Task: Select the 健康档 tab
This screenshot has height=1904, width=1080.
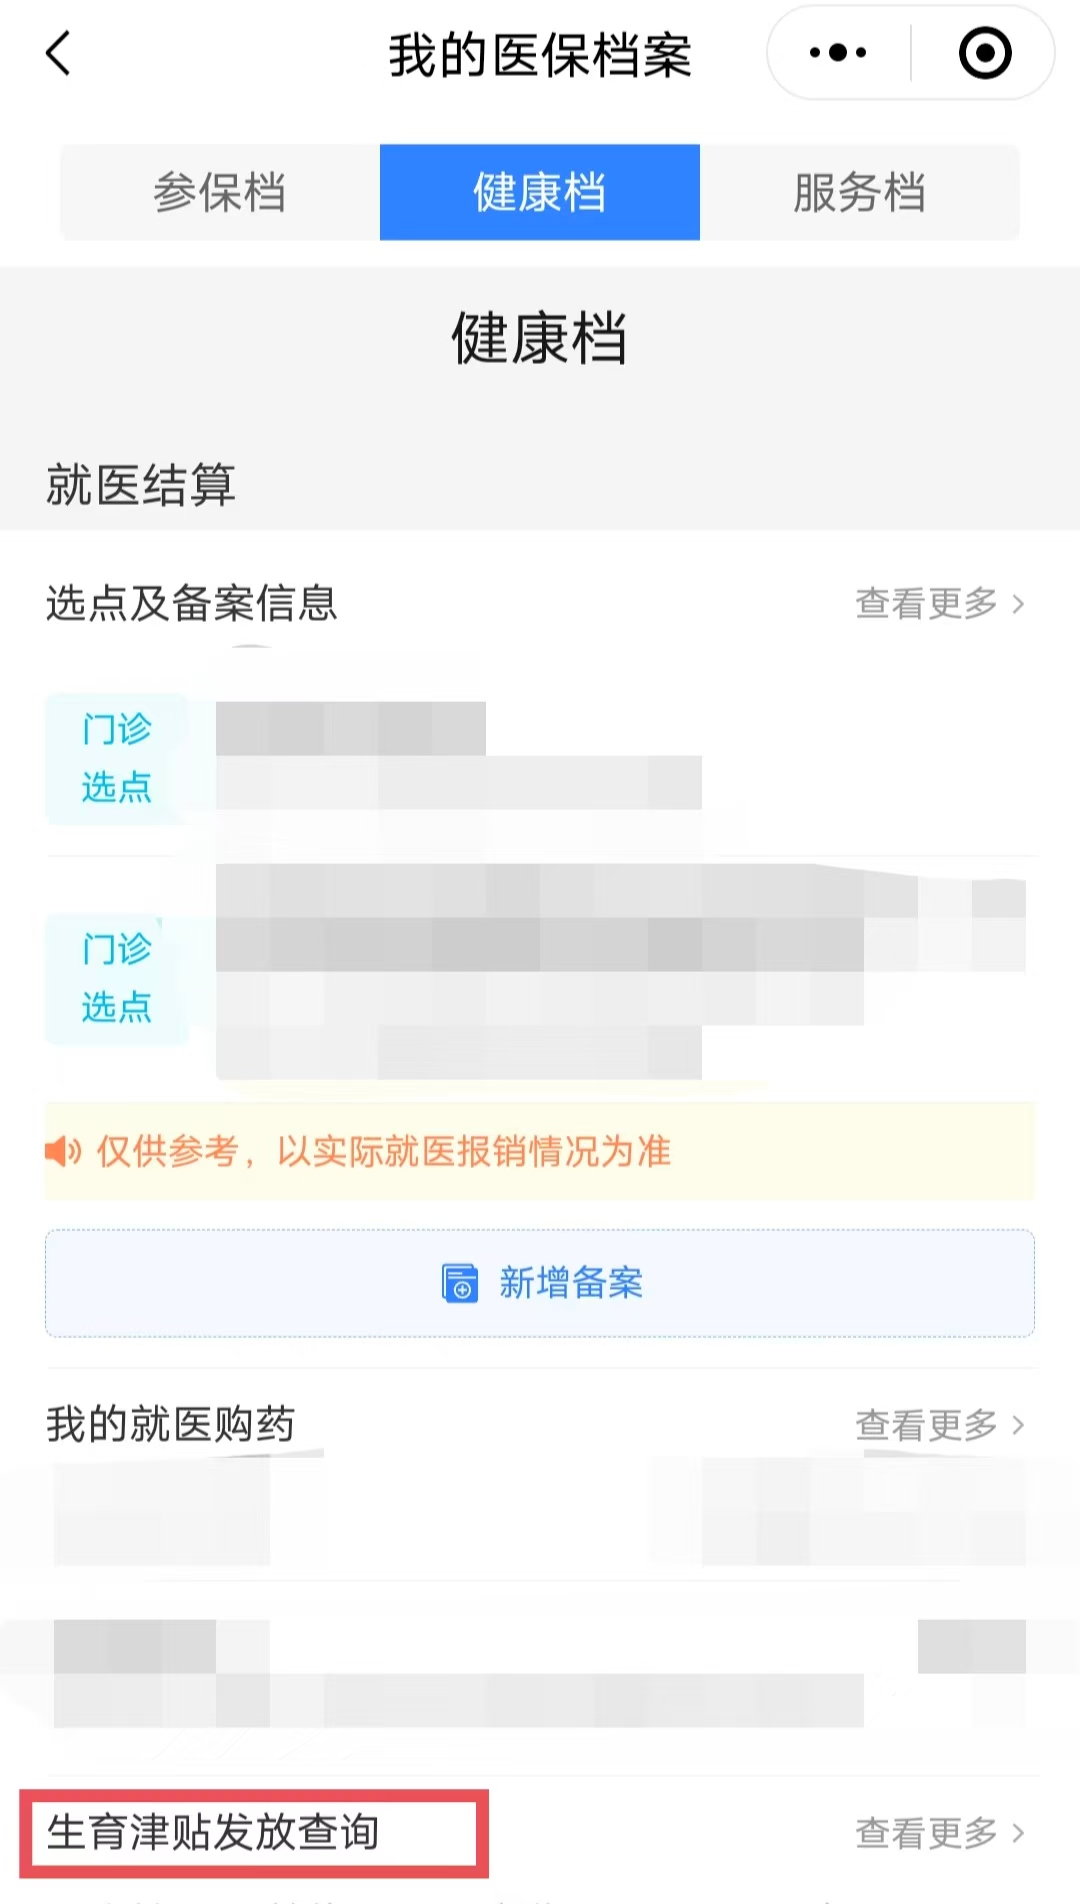Action: [x=540, y=192]
